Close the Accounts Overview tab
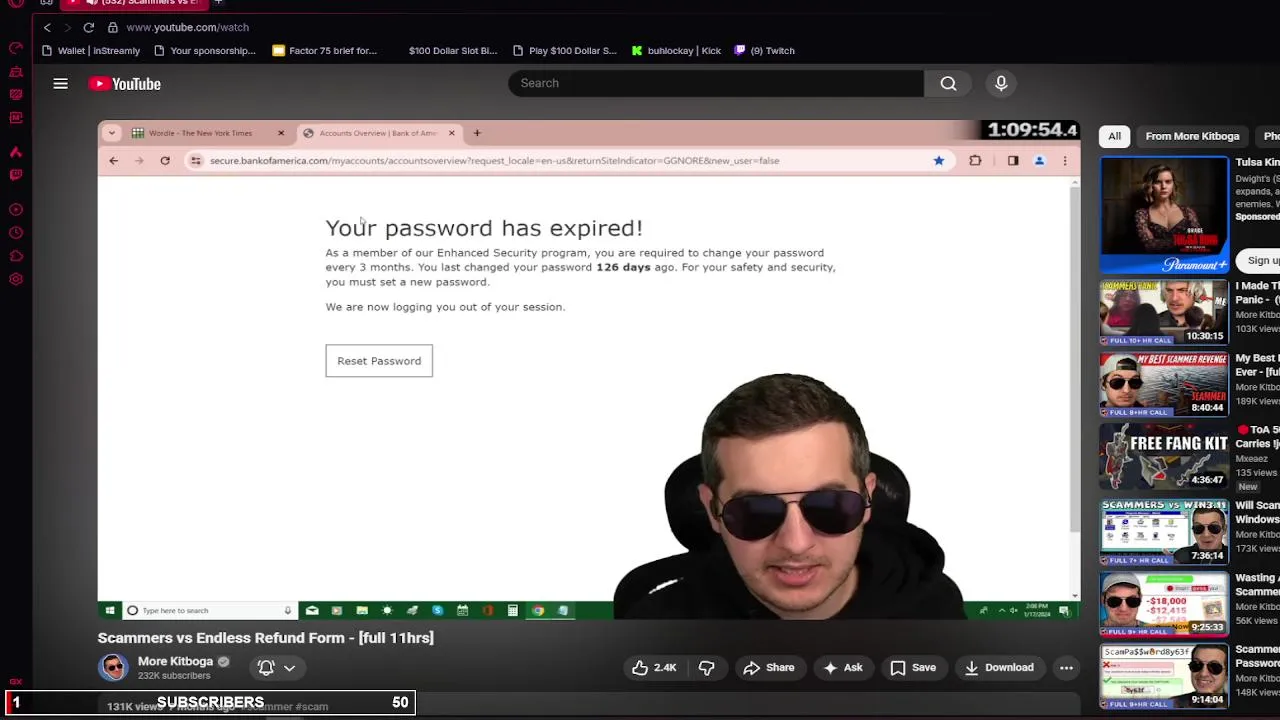Image resolution: width=1280 pixels, height=720 pixels. [451, 133]
